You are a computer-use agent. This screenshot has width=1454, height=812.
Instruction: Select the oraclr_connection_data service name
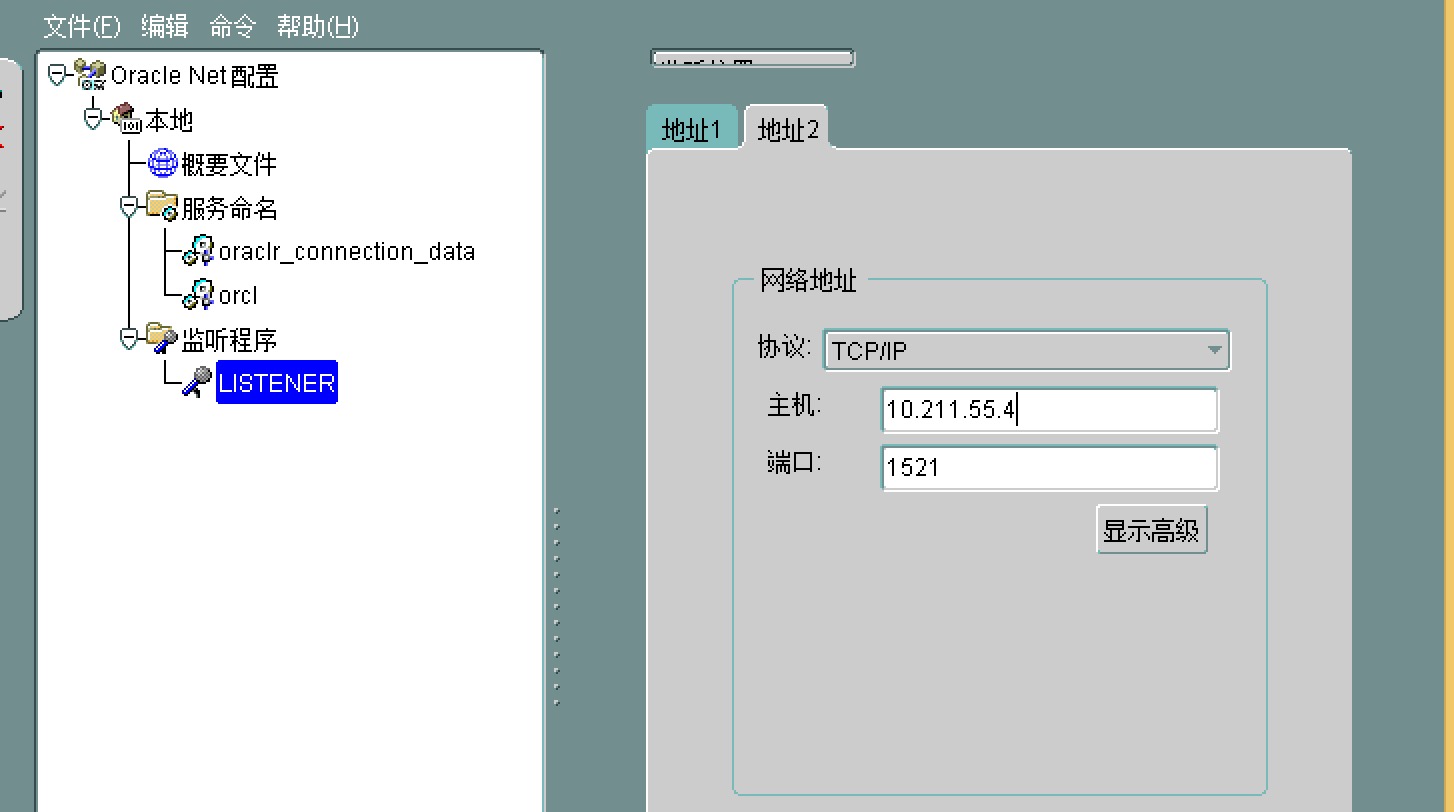point(347,251)
